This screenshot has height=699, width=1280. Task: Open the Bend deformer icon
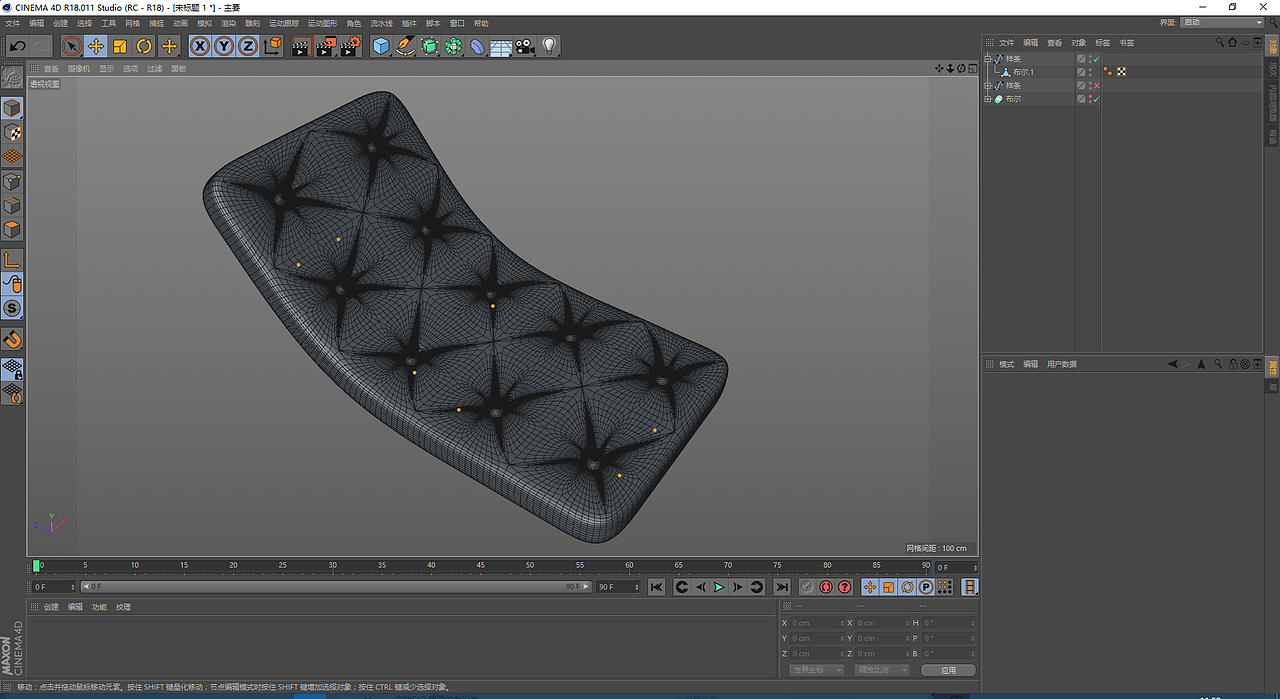click(x=477, y=46)
